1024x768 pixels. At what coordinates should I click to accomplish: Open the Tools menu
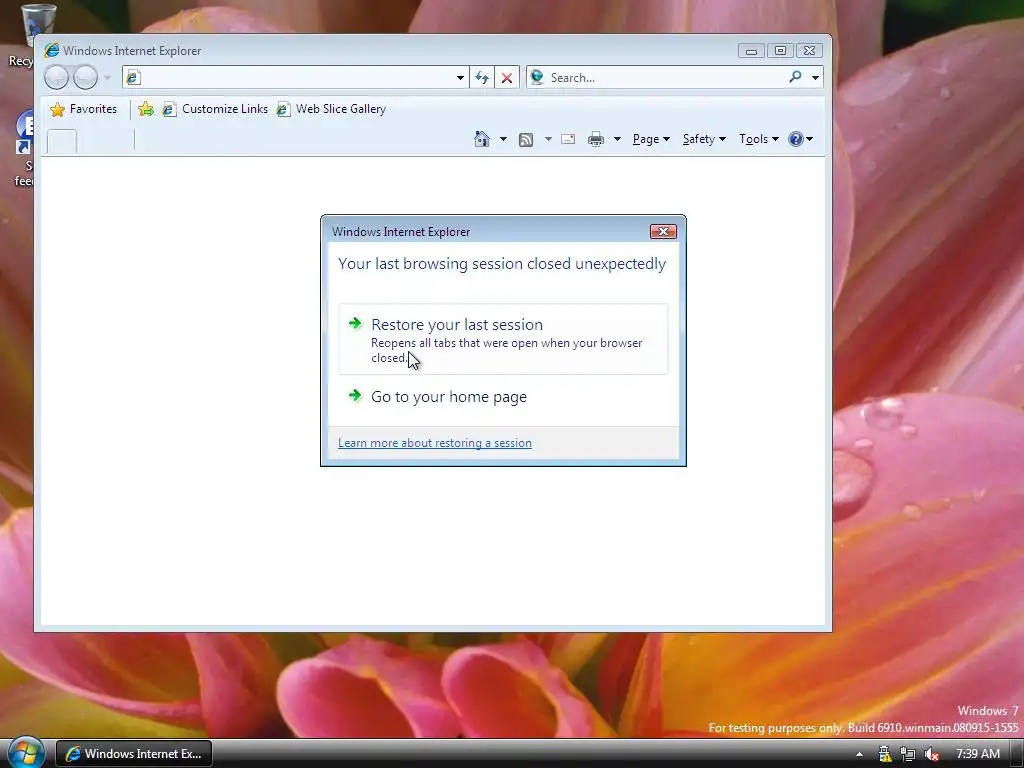coord(758,139)
